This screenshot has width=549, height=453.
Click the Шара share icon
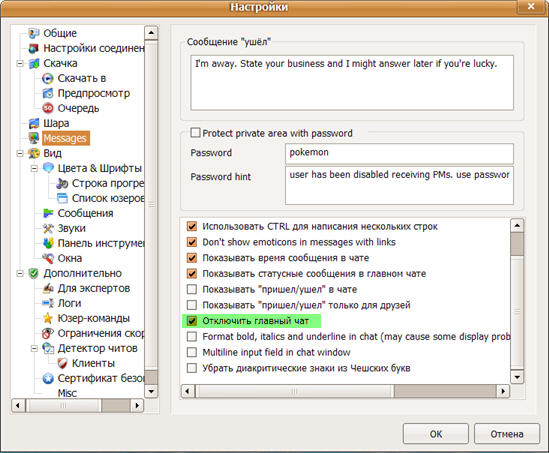coord(34,123)
